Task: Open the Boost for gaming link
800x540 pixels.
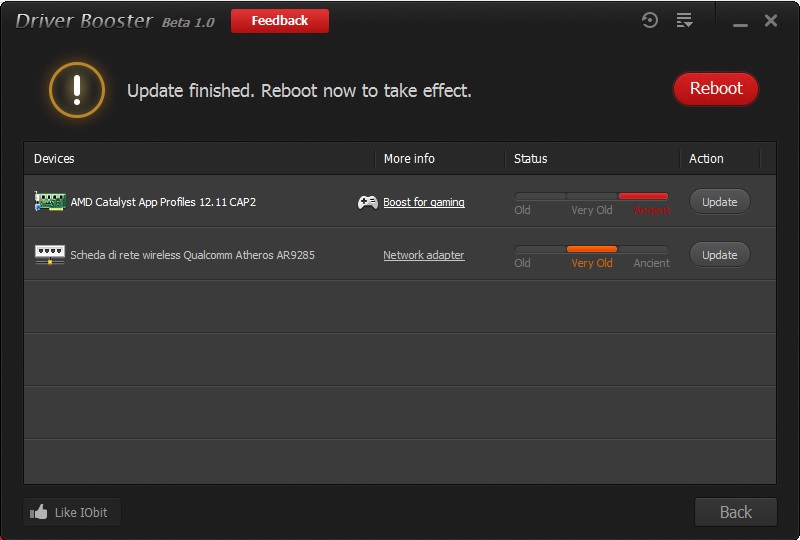Action: point(424,202)
